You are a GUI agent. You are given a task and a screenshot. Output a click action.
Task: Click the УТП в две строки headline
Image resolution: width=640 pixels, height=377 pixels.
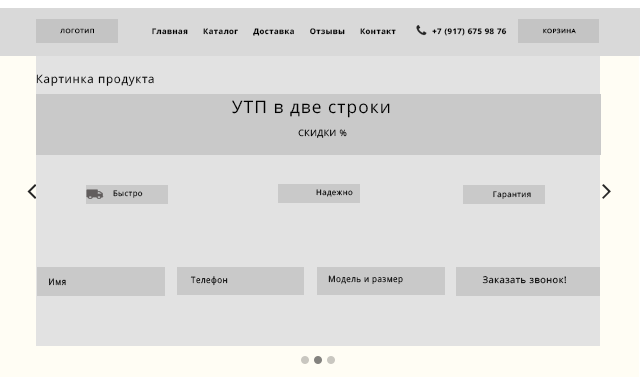click(x=311, y=107)
